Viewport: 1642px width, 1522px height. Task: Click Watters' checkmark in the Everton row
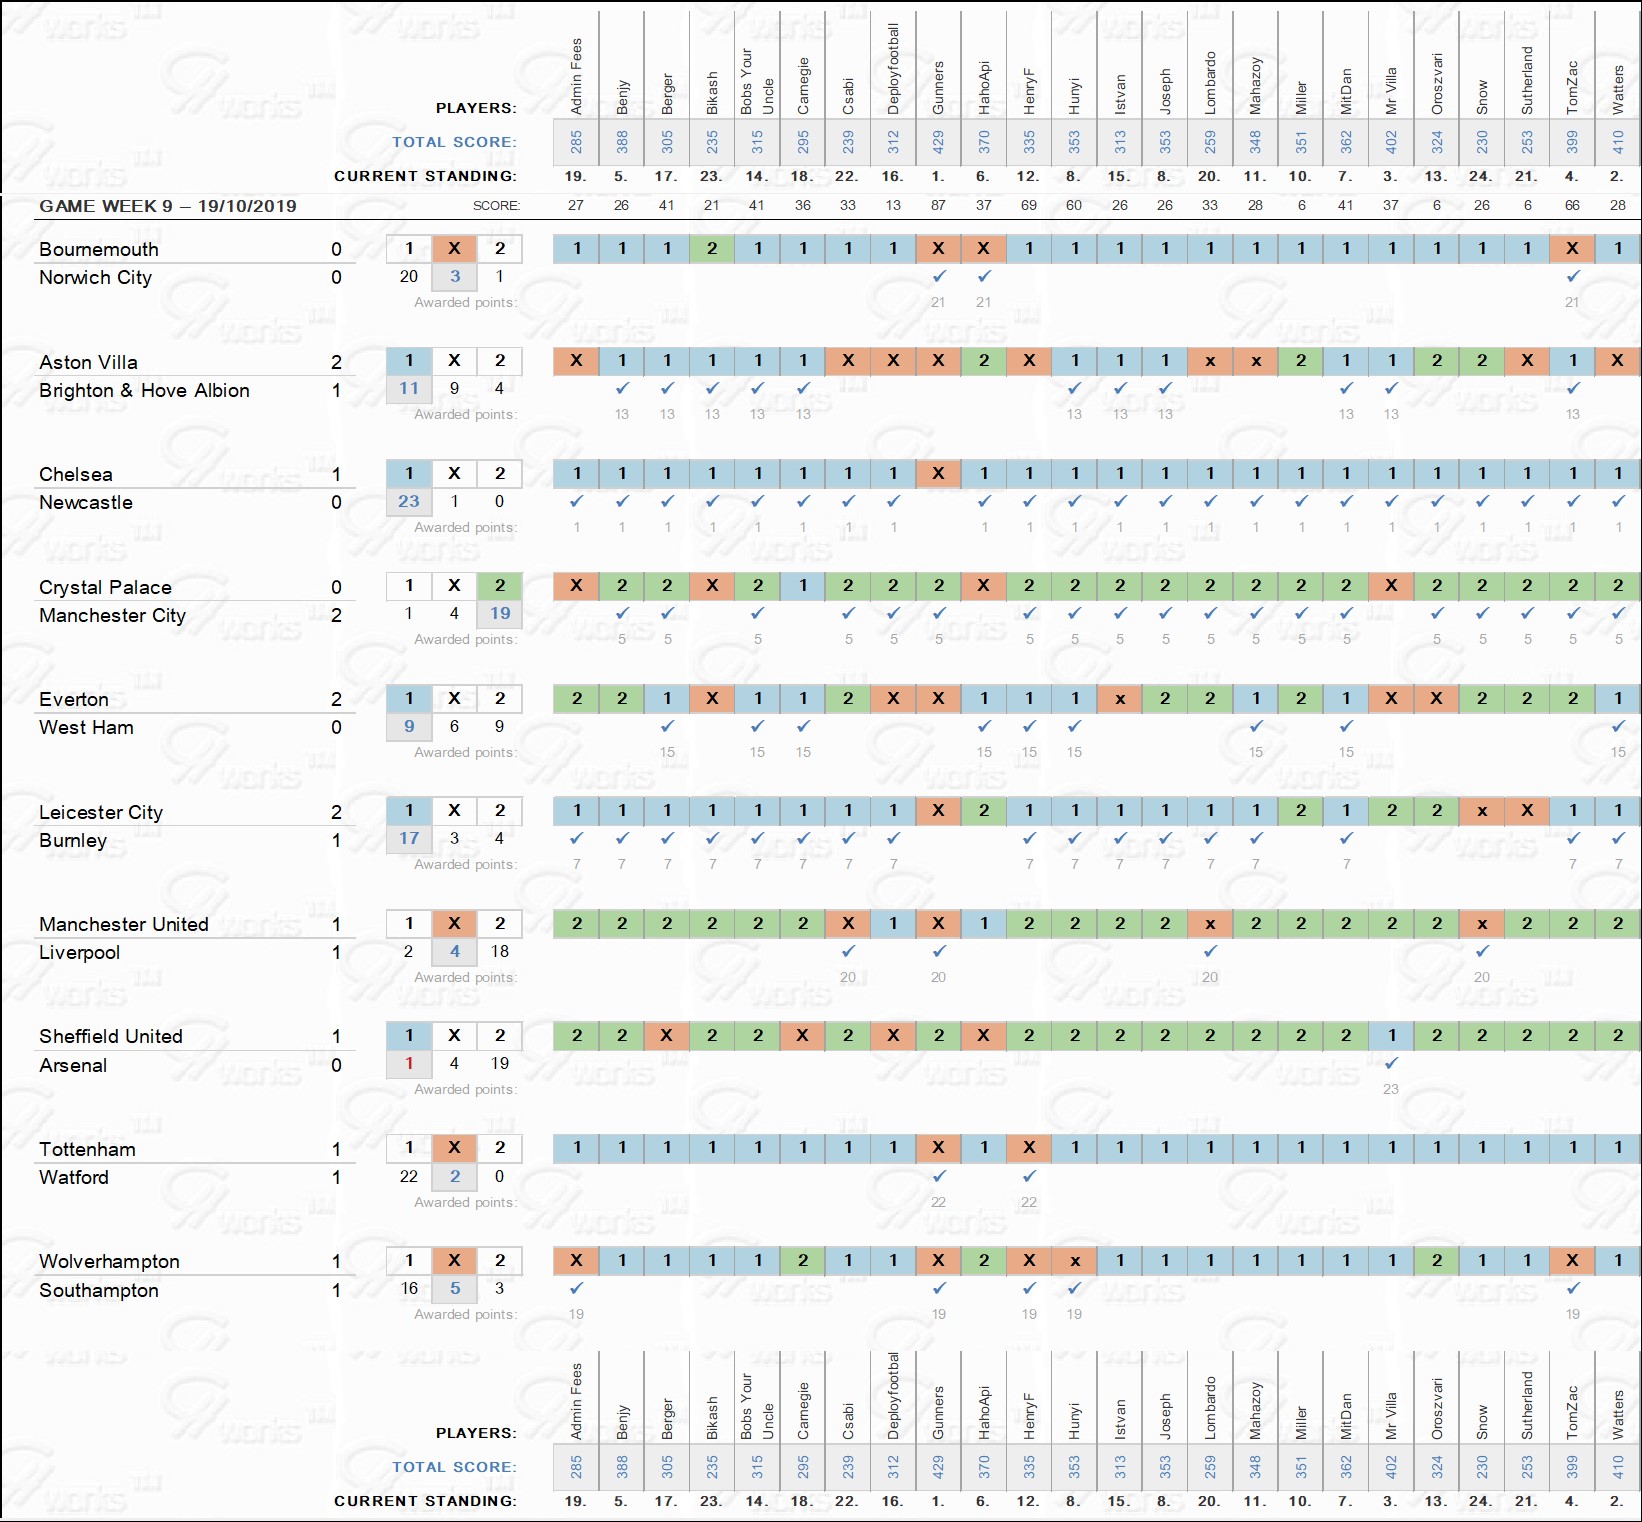1618,726
